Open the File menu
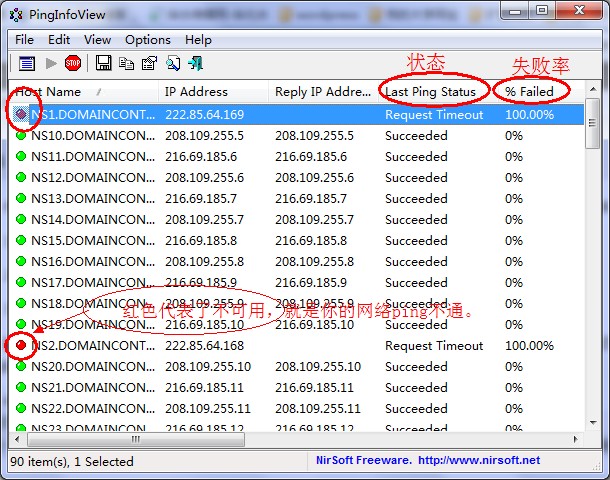The width and height of the screenshot is (610, 480). [x=24, y=39]
